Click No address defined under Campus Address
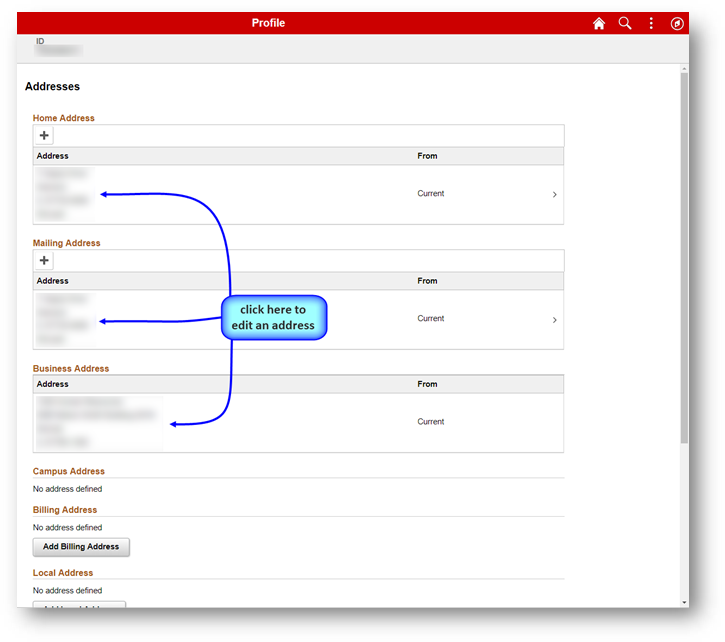Image resolution: width=725 pixels, height=642 pixels. (x=67, y=489)
